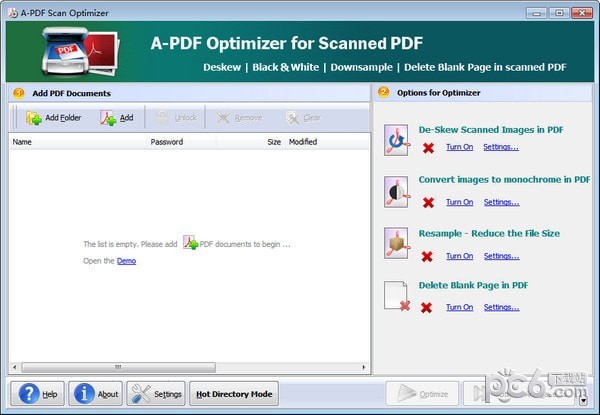Turn On Delete Blank Page in PDF

pyautogui.click(x=460, y=307)
